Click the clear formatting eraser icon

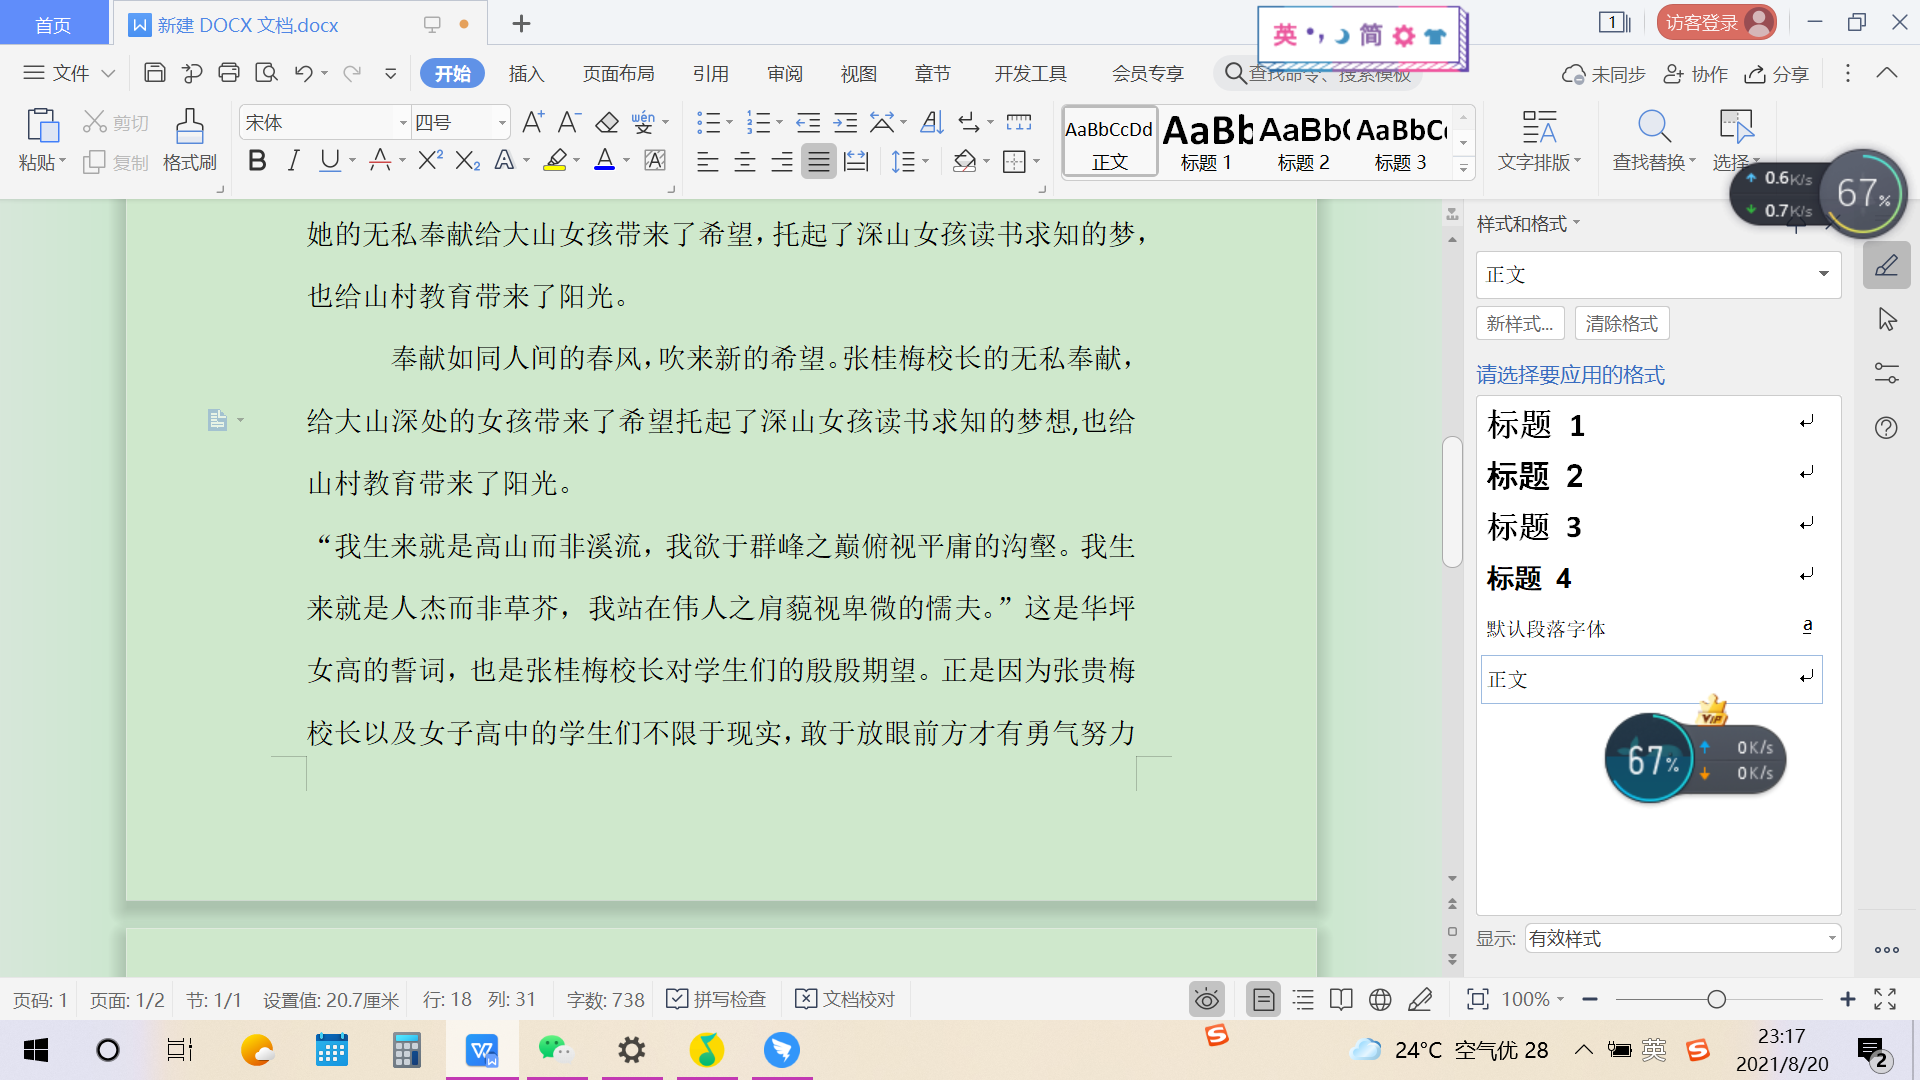click(607, 123)
